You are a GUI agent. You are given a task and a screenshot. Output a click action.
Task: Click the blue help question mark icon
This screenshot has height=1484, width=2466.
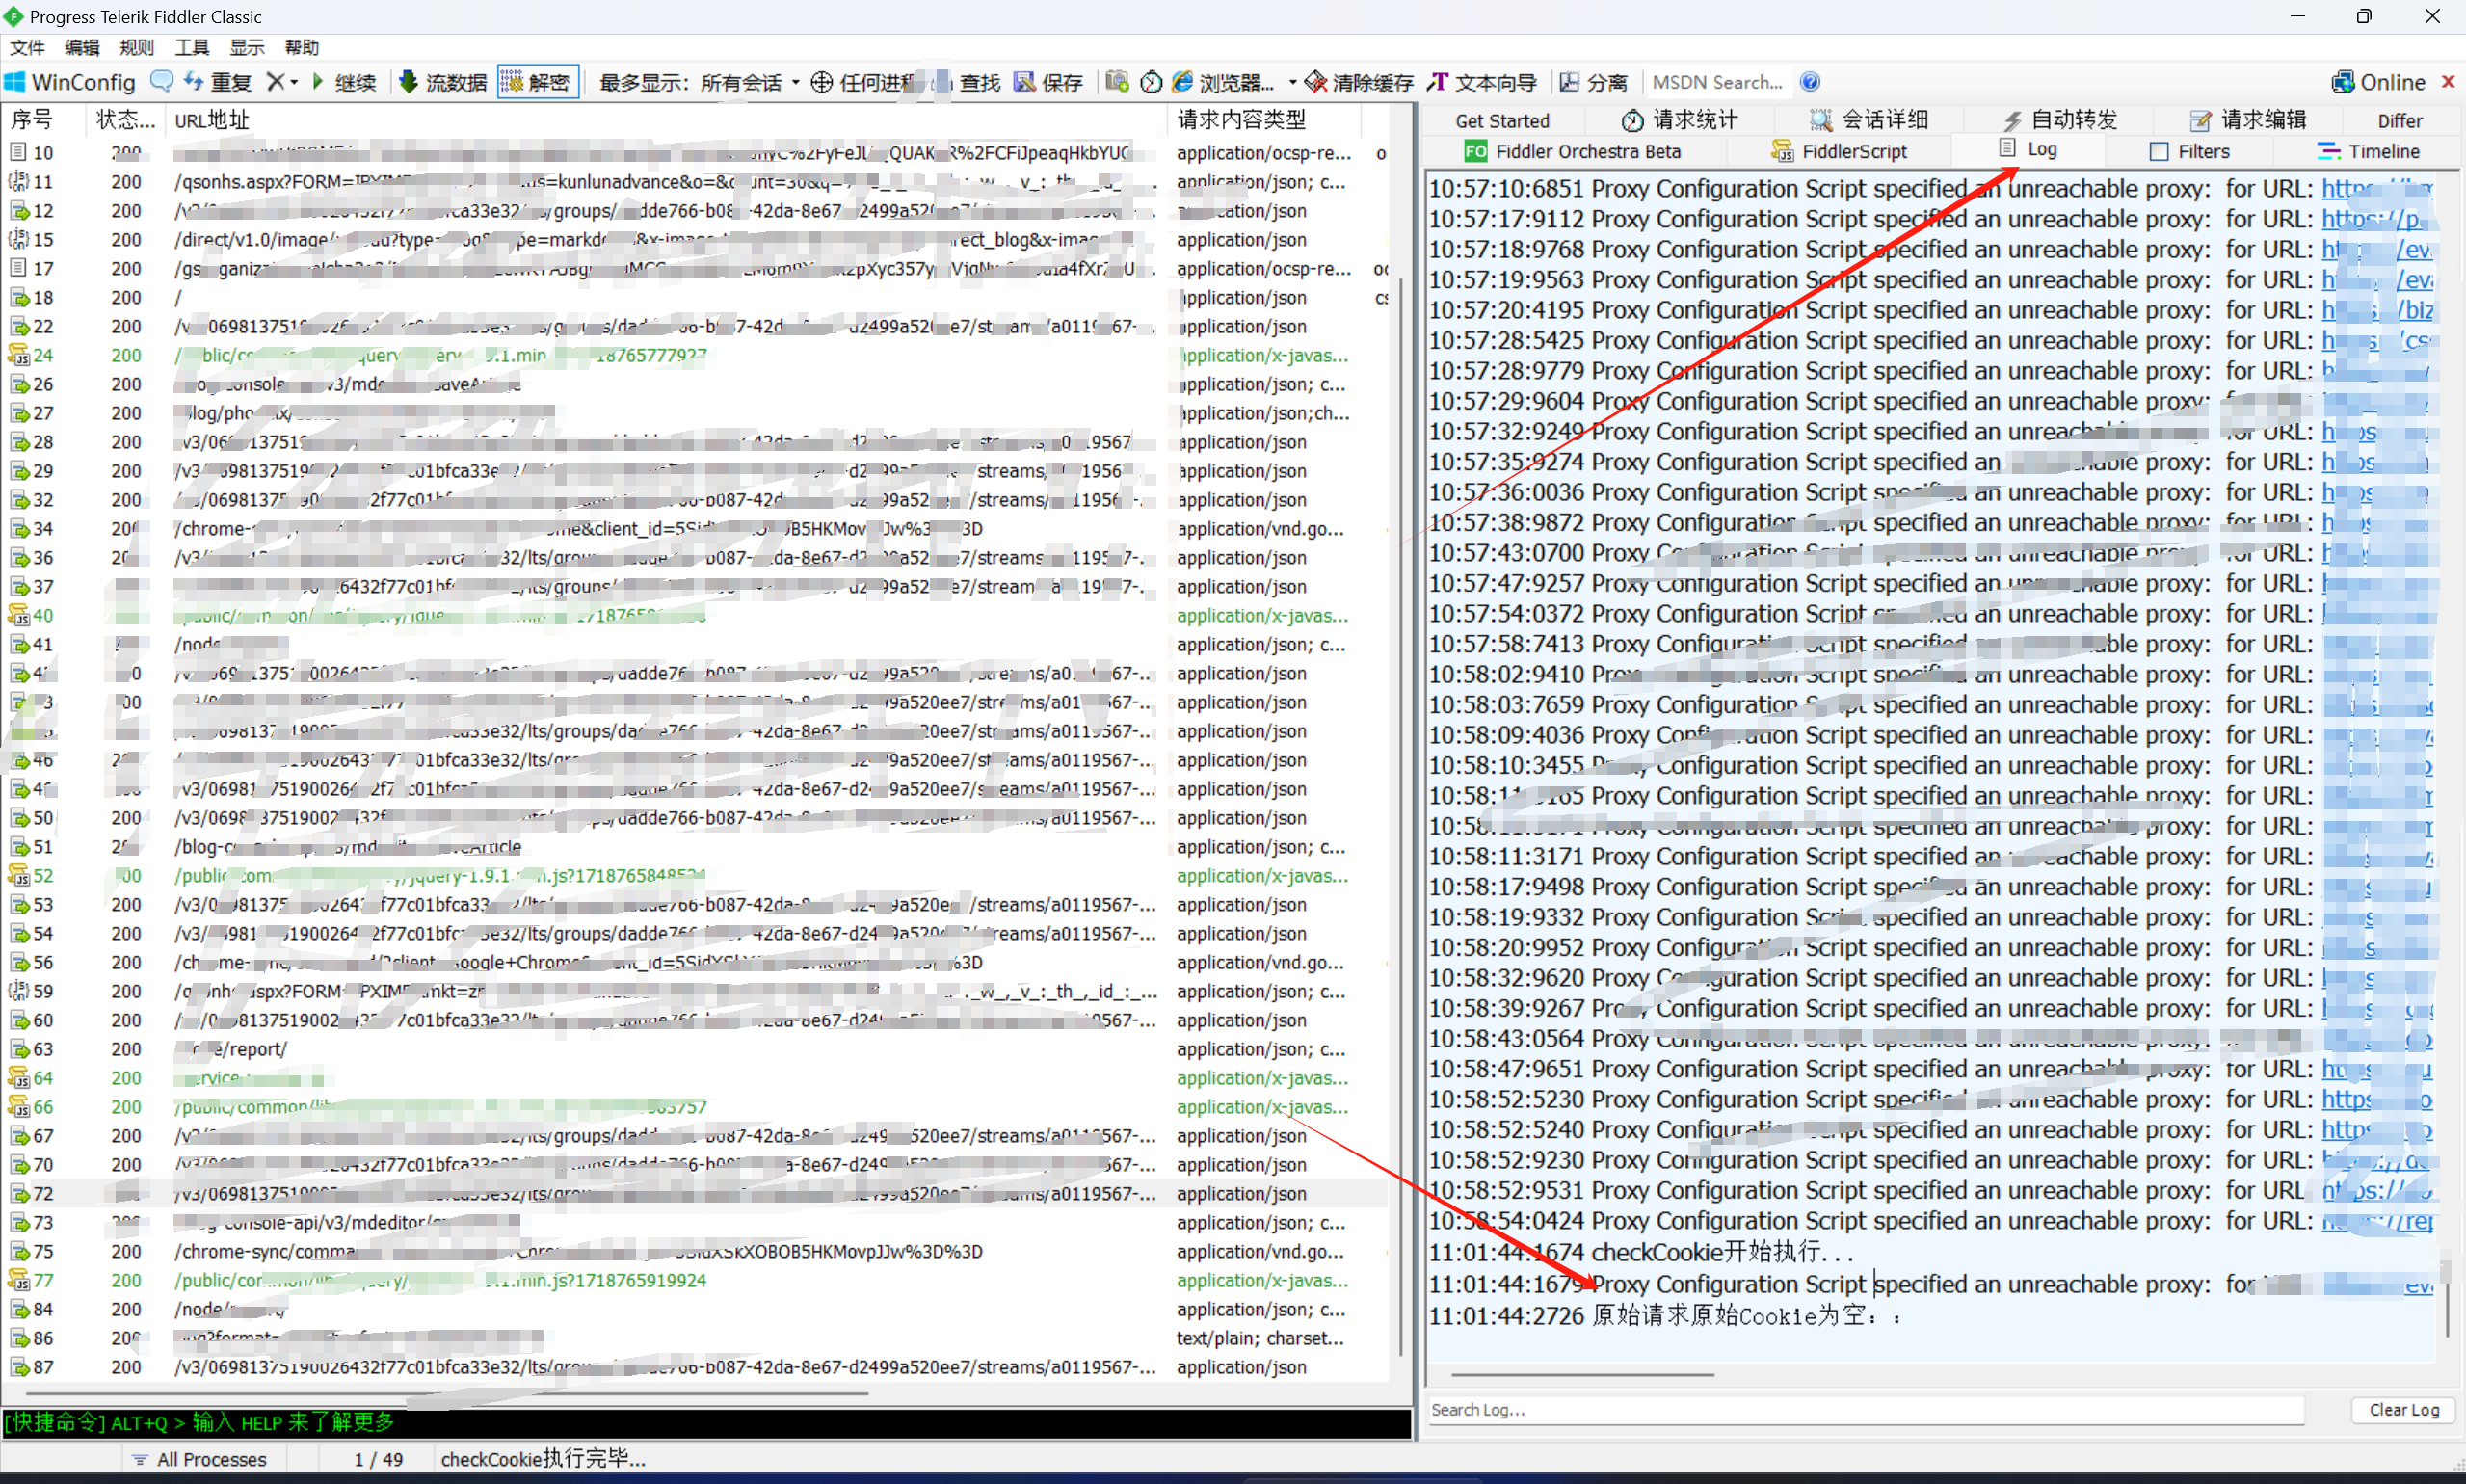[1809, 82]
